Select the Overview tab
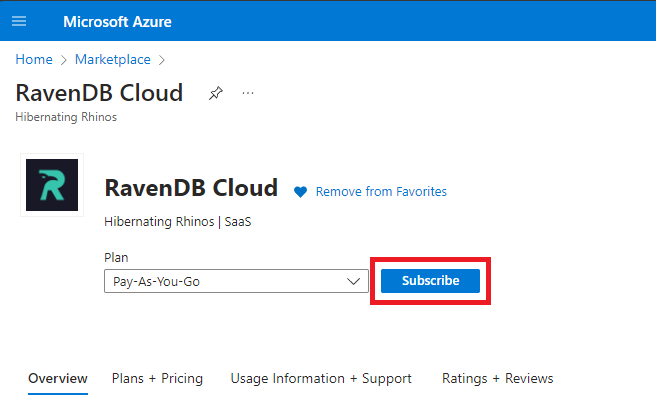This screenshot has height=418, width=656. pos(58,378)
